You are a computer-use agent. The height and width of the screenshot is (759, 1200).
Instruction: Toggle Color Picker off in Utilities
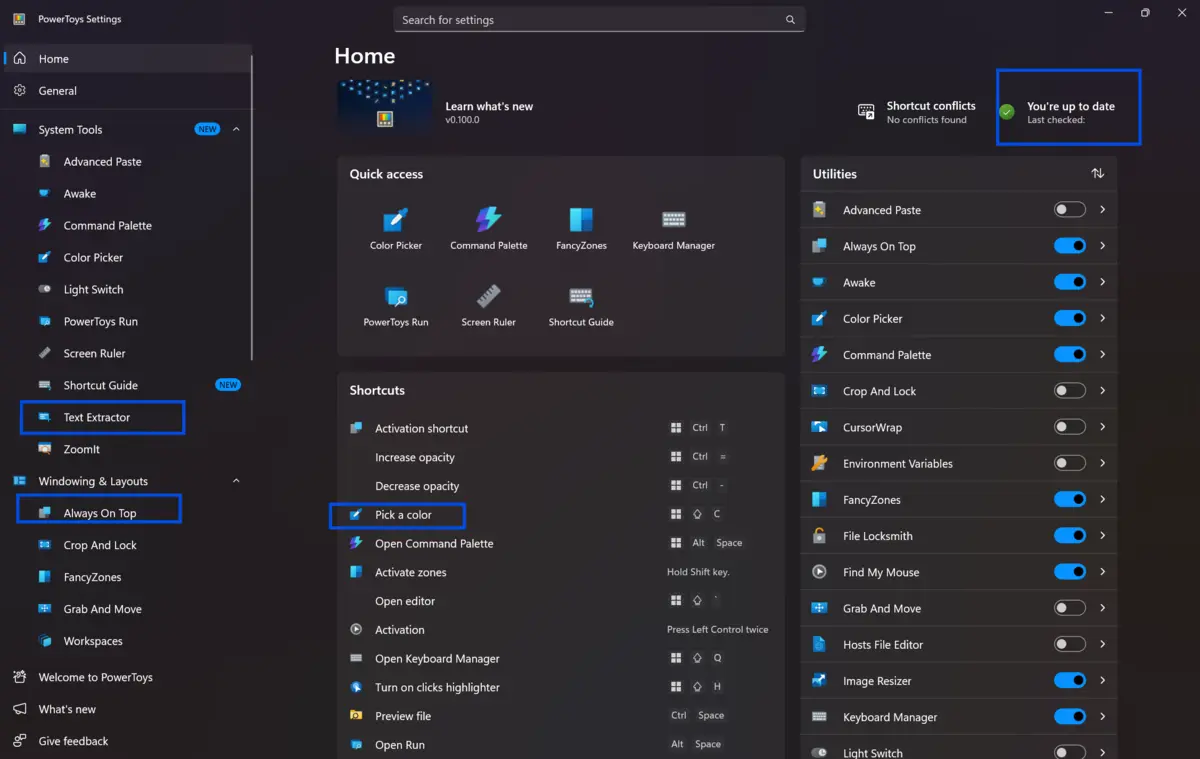coord(1070,318)
